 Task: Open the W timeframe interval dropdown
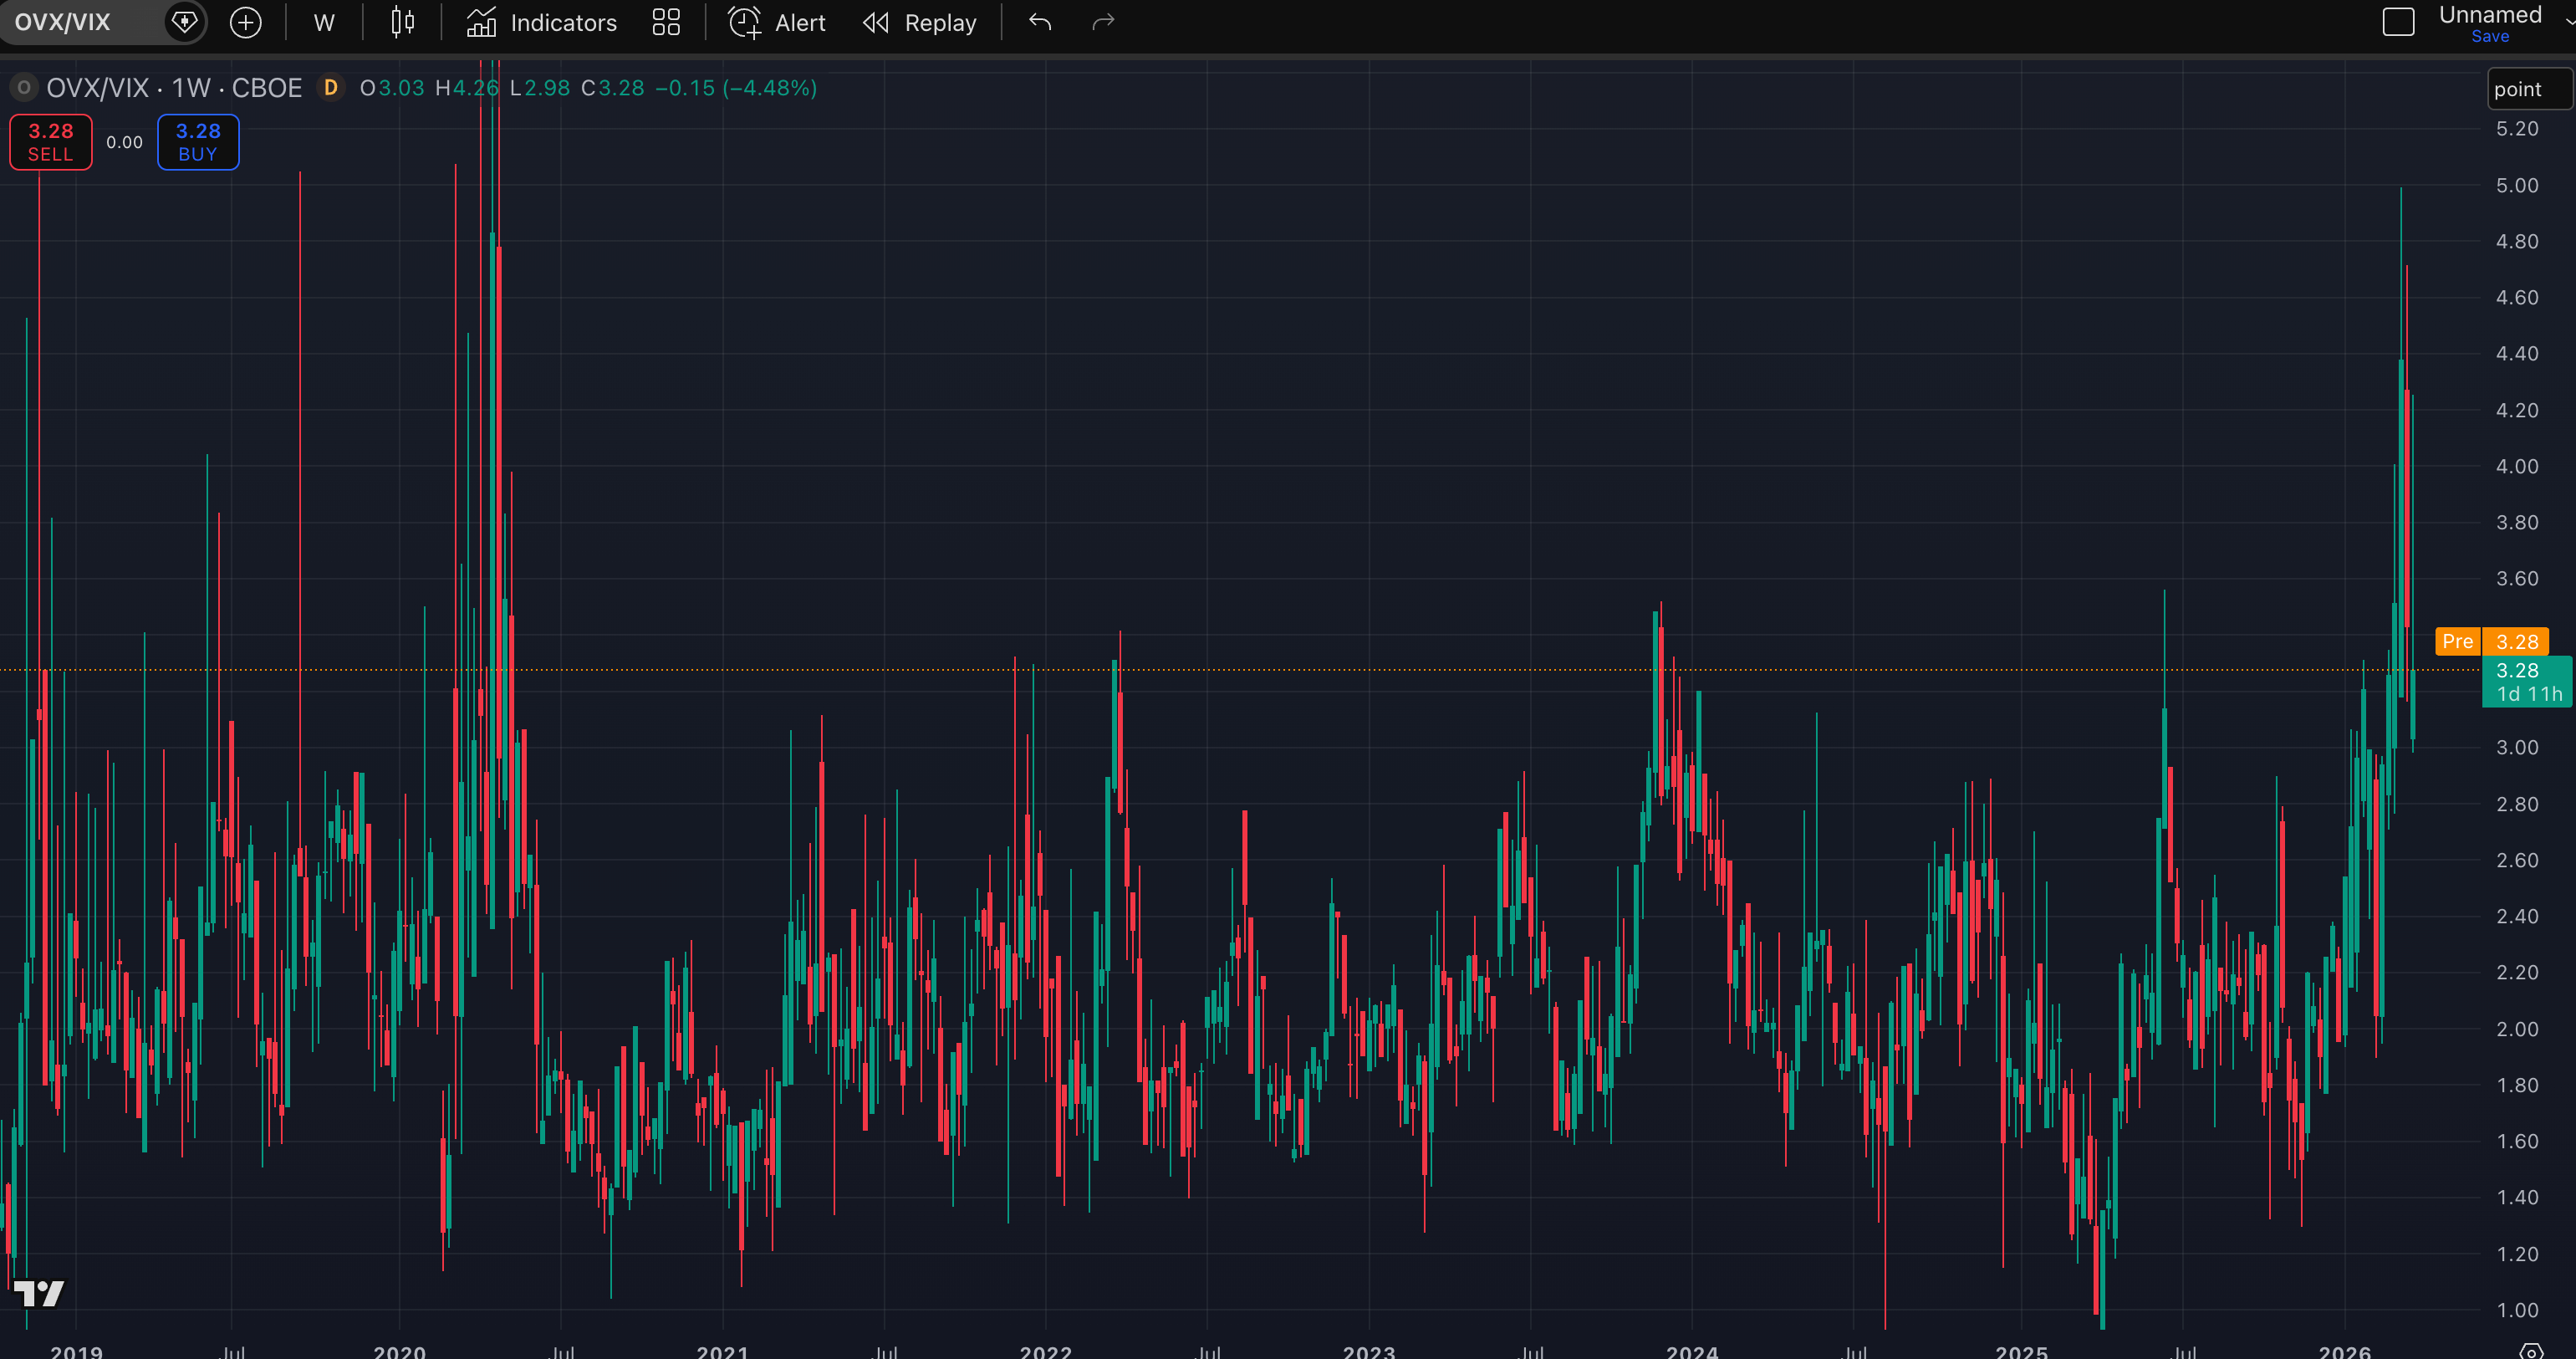323,22
